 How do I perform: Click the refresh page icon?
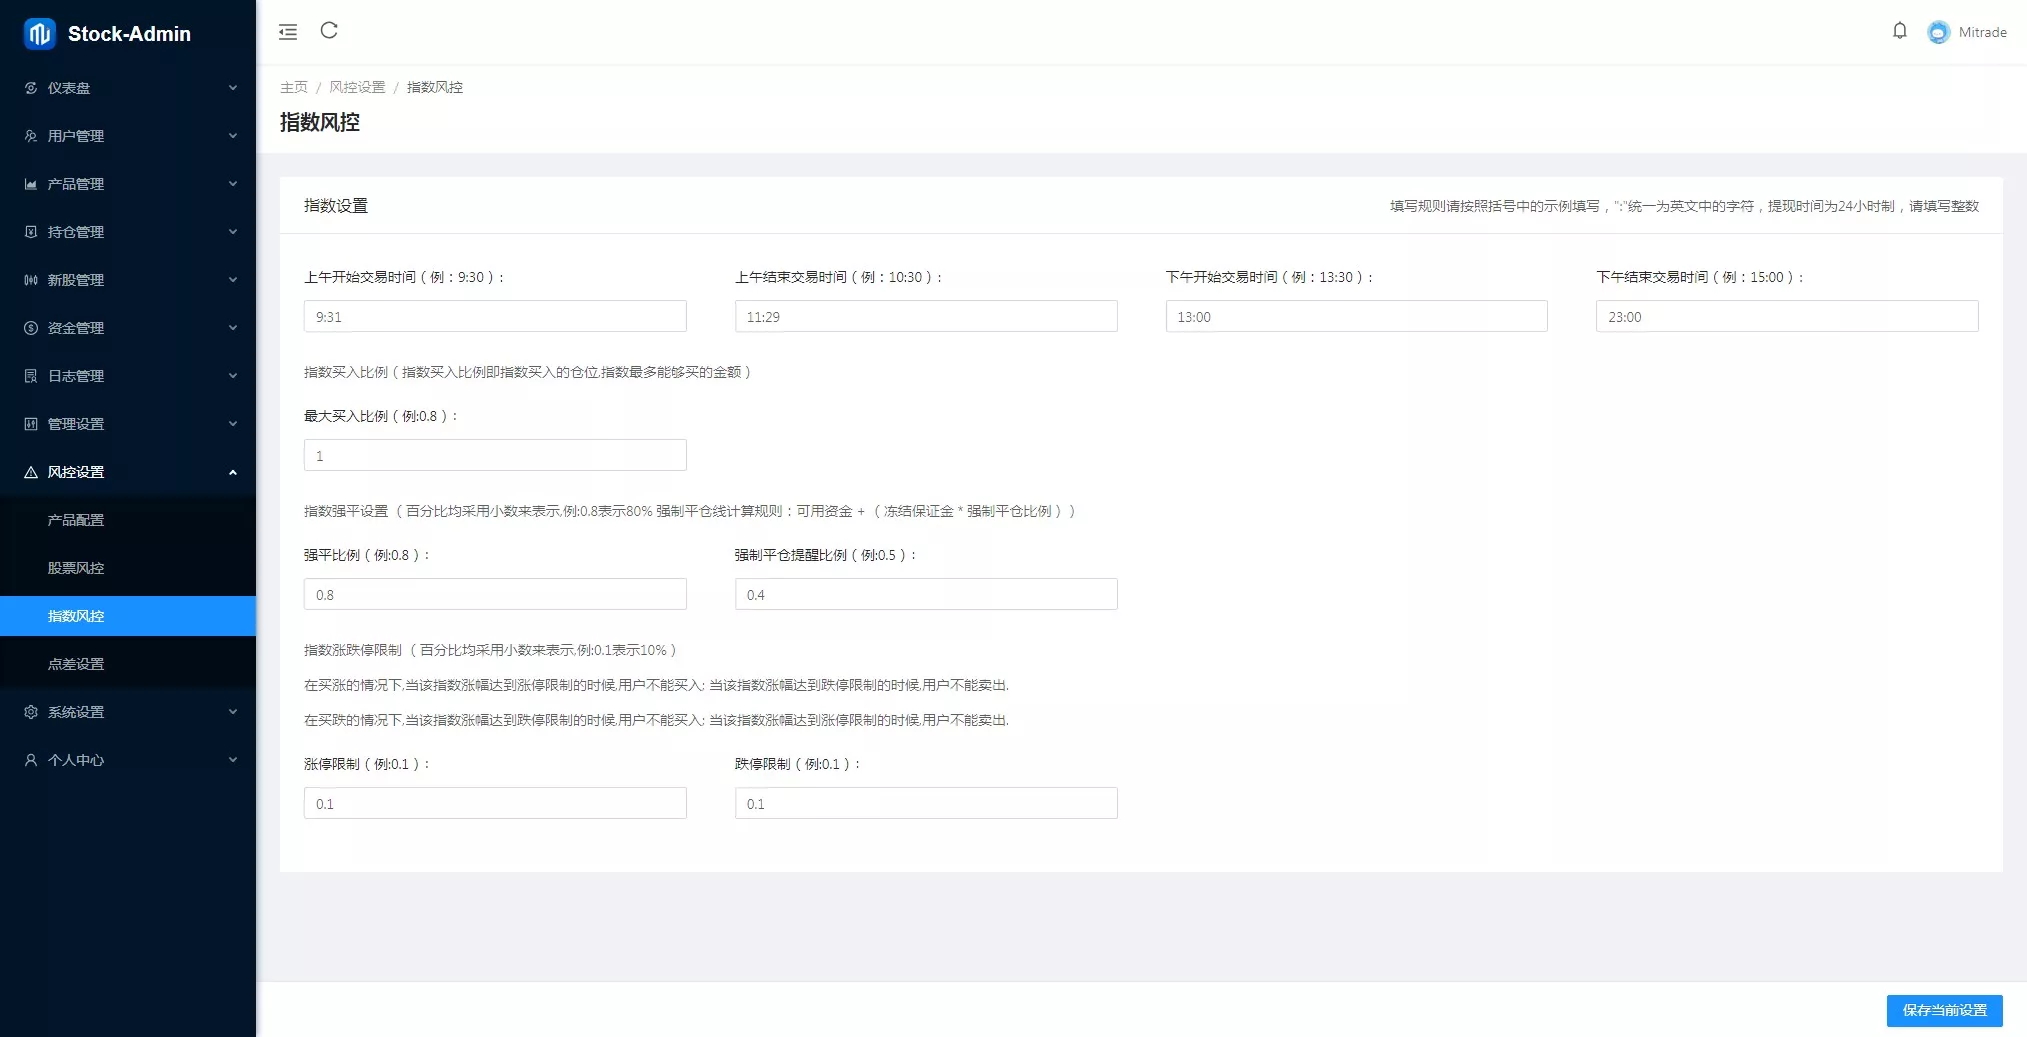pos(329,31)
